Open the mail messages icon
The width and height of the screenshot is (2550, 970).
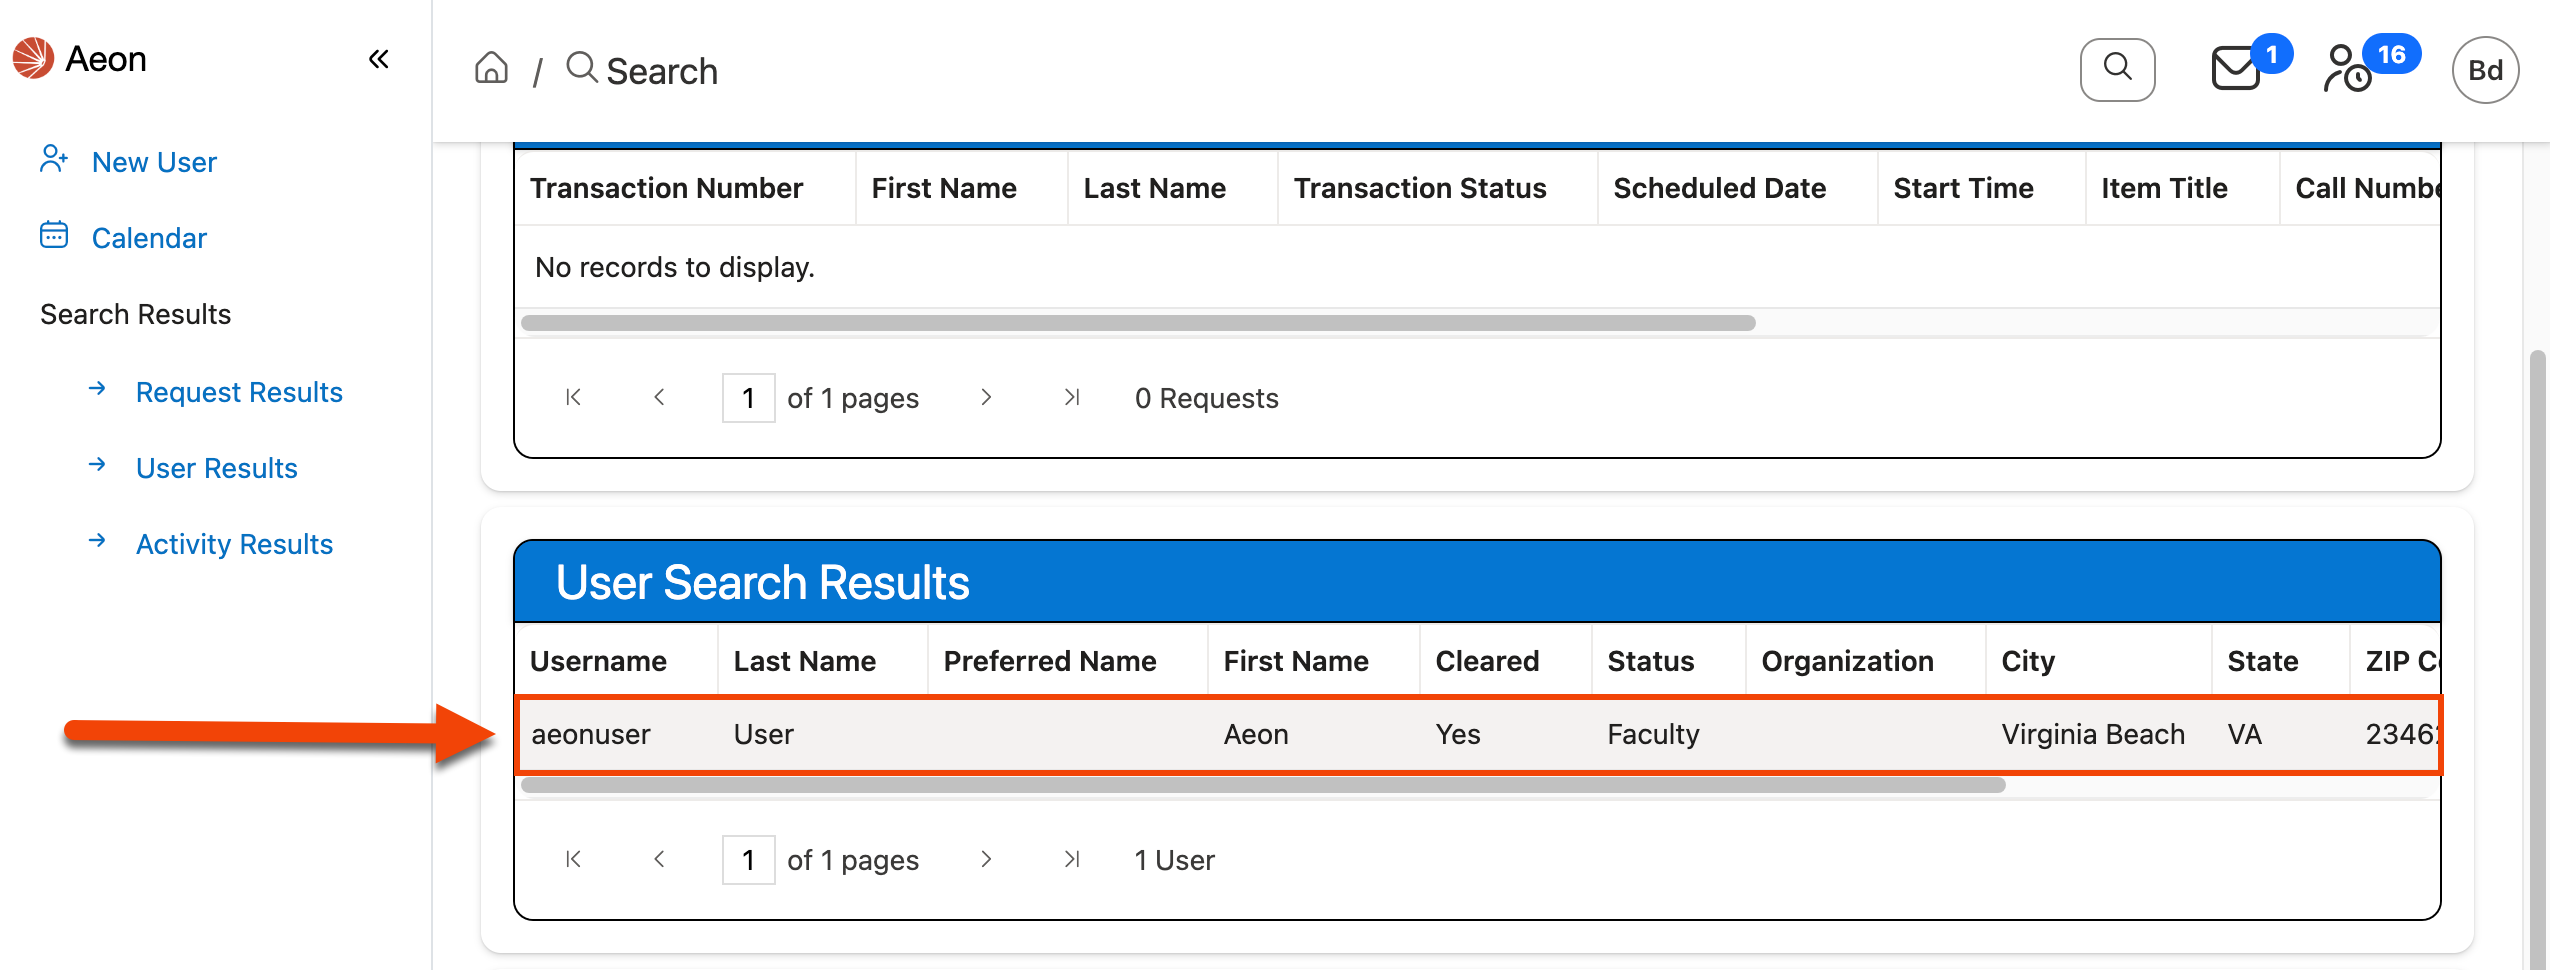2235,70
